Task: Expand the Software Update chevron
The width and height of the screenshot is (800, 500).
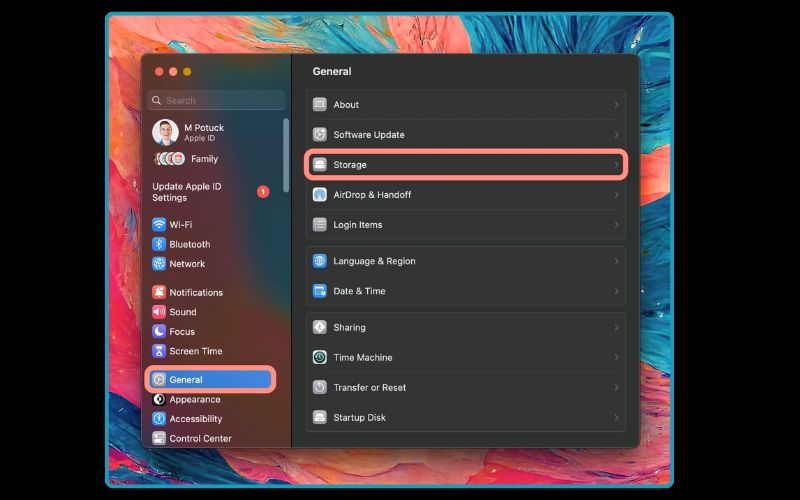Action: [616, 135]
